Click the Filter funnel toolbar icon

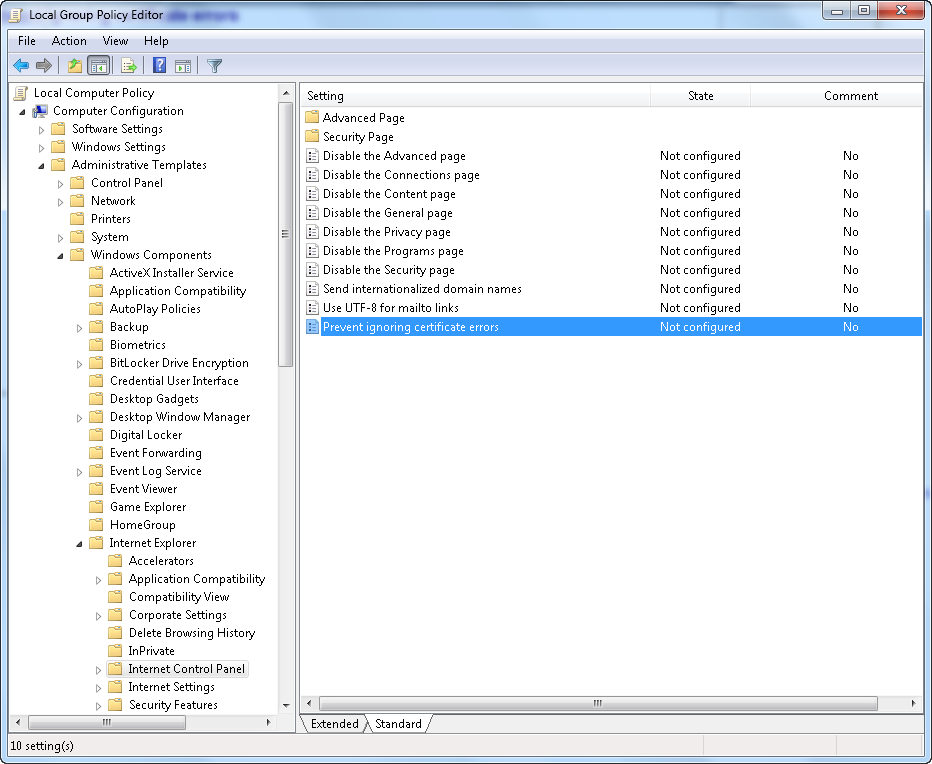(215, 66)
